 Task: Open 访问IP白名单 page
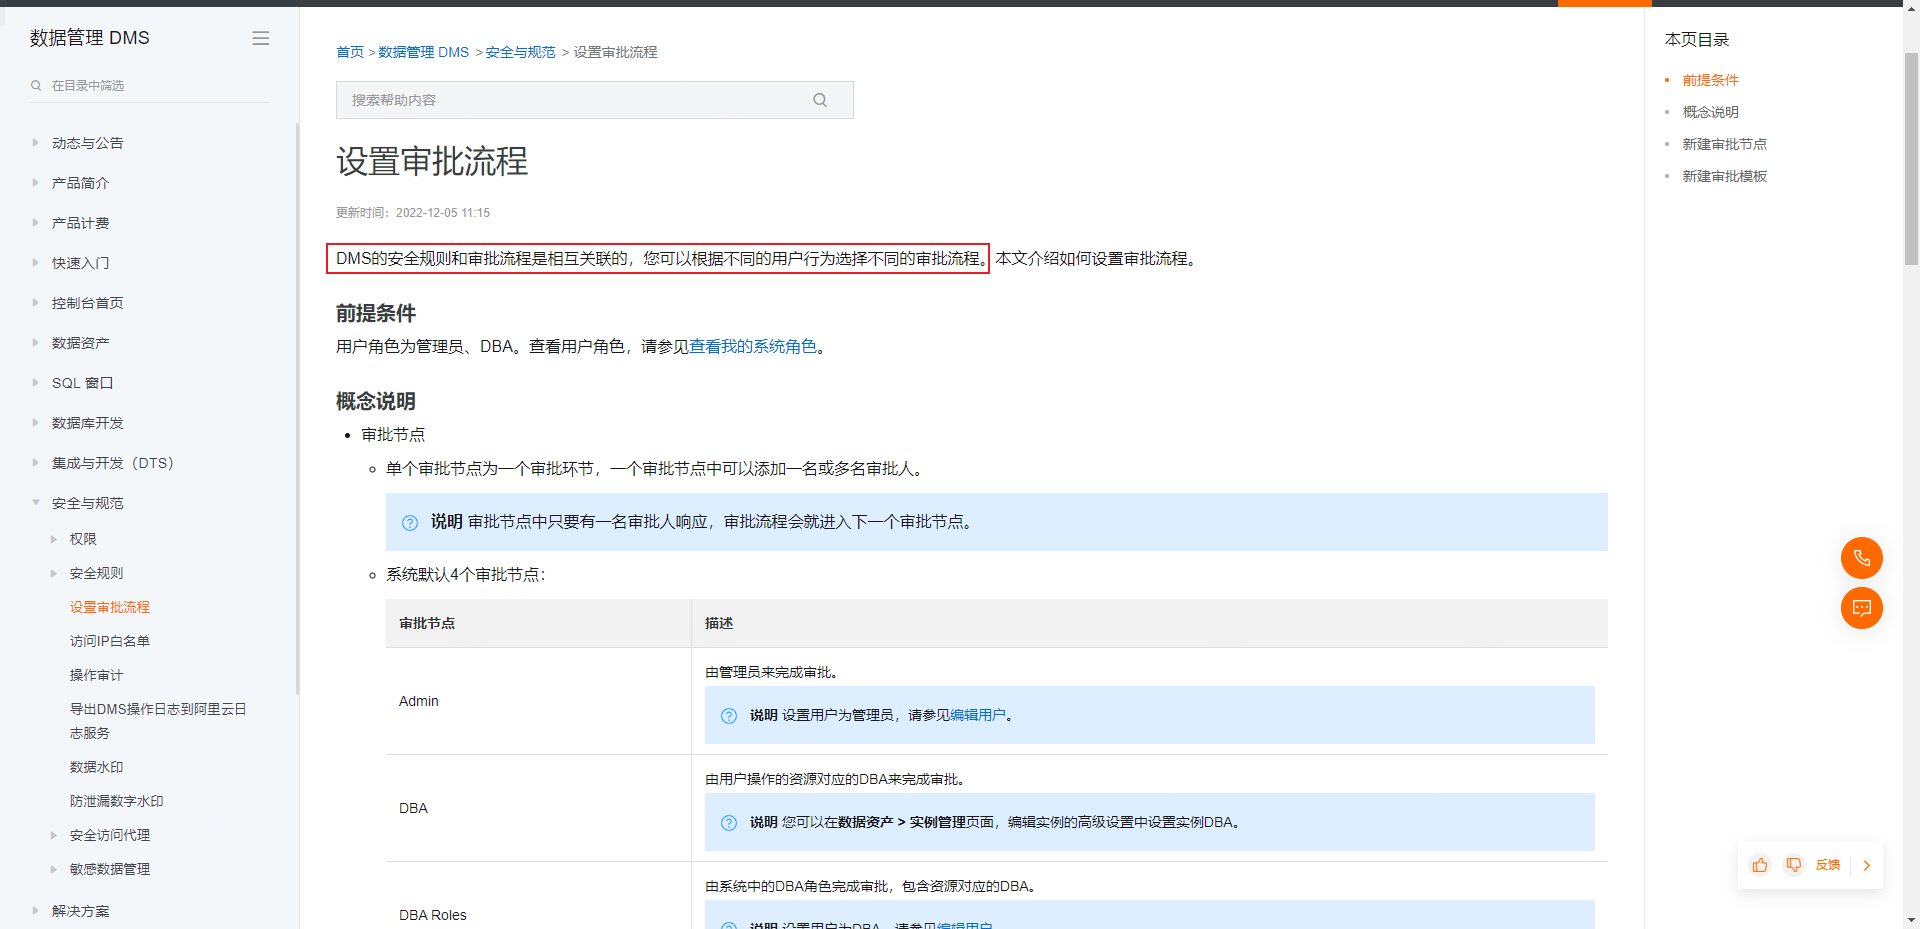click(x=110, y=641)
